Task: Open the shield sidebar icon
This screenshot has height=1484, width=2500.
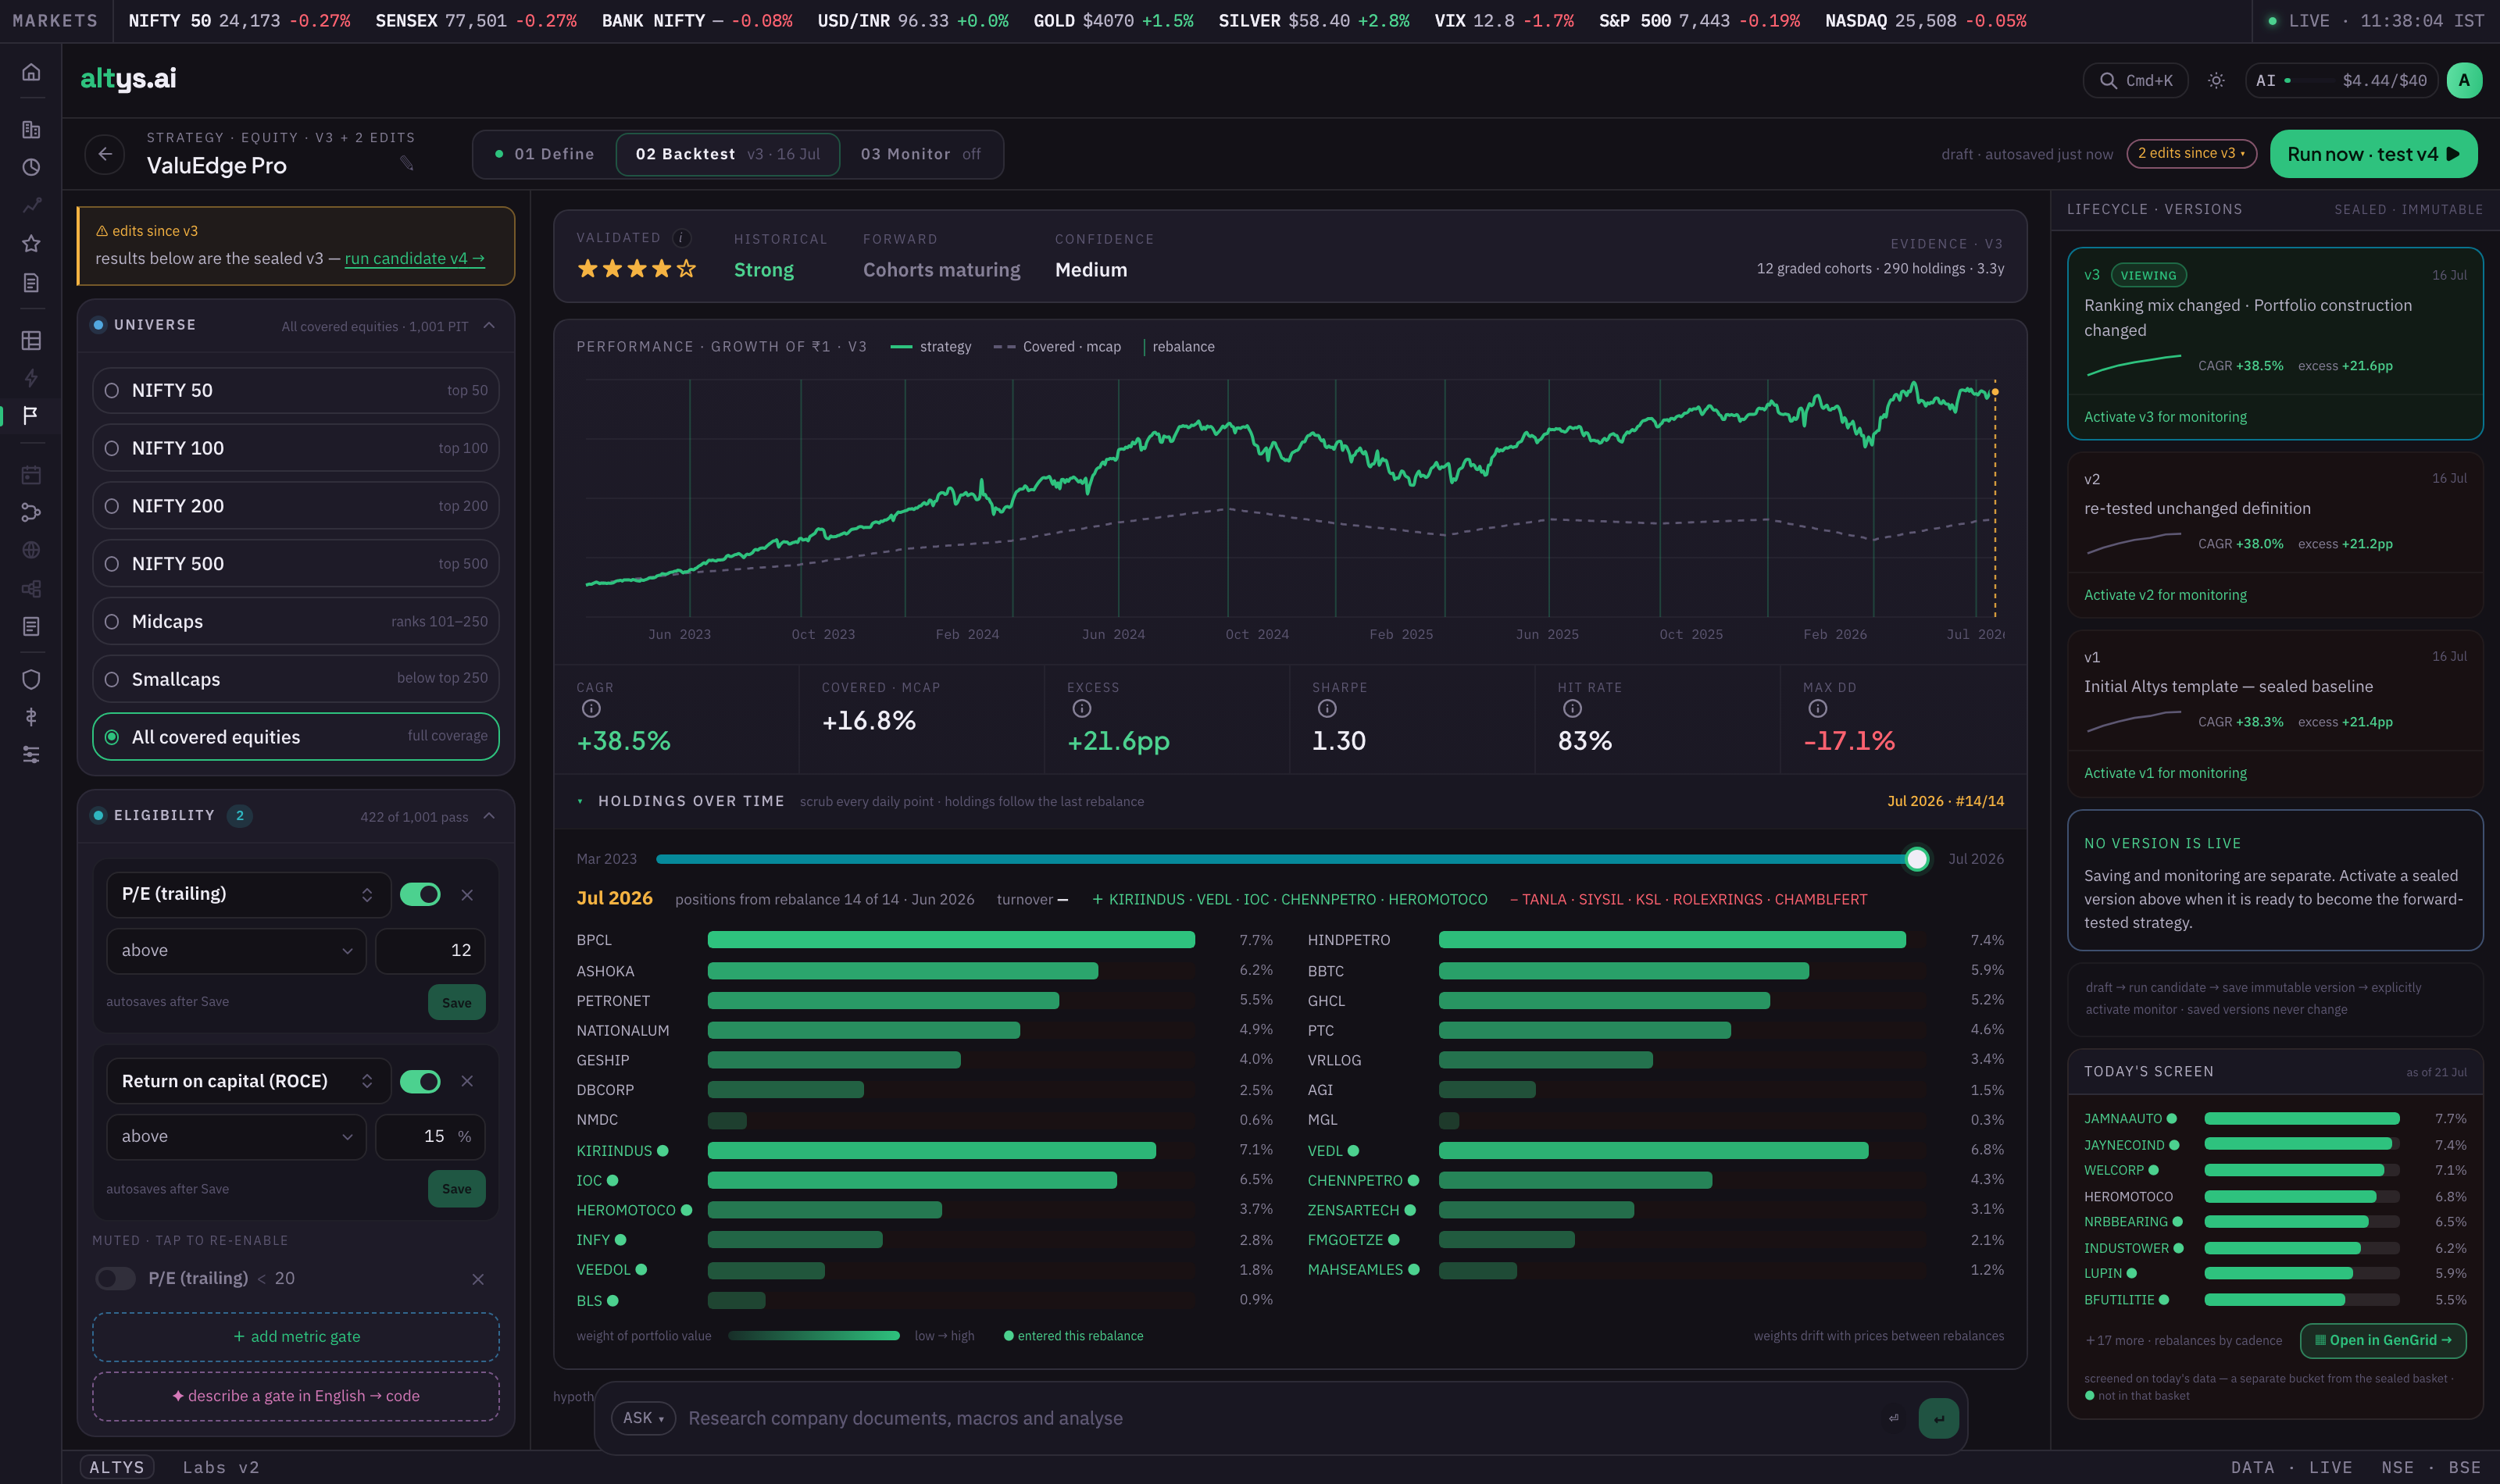Action: coord(31,680)
